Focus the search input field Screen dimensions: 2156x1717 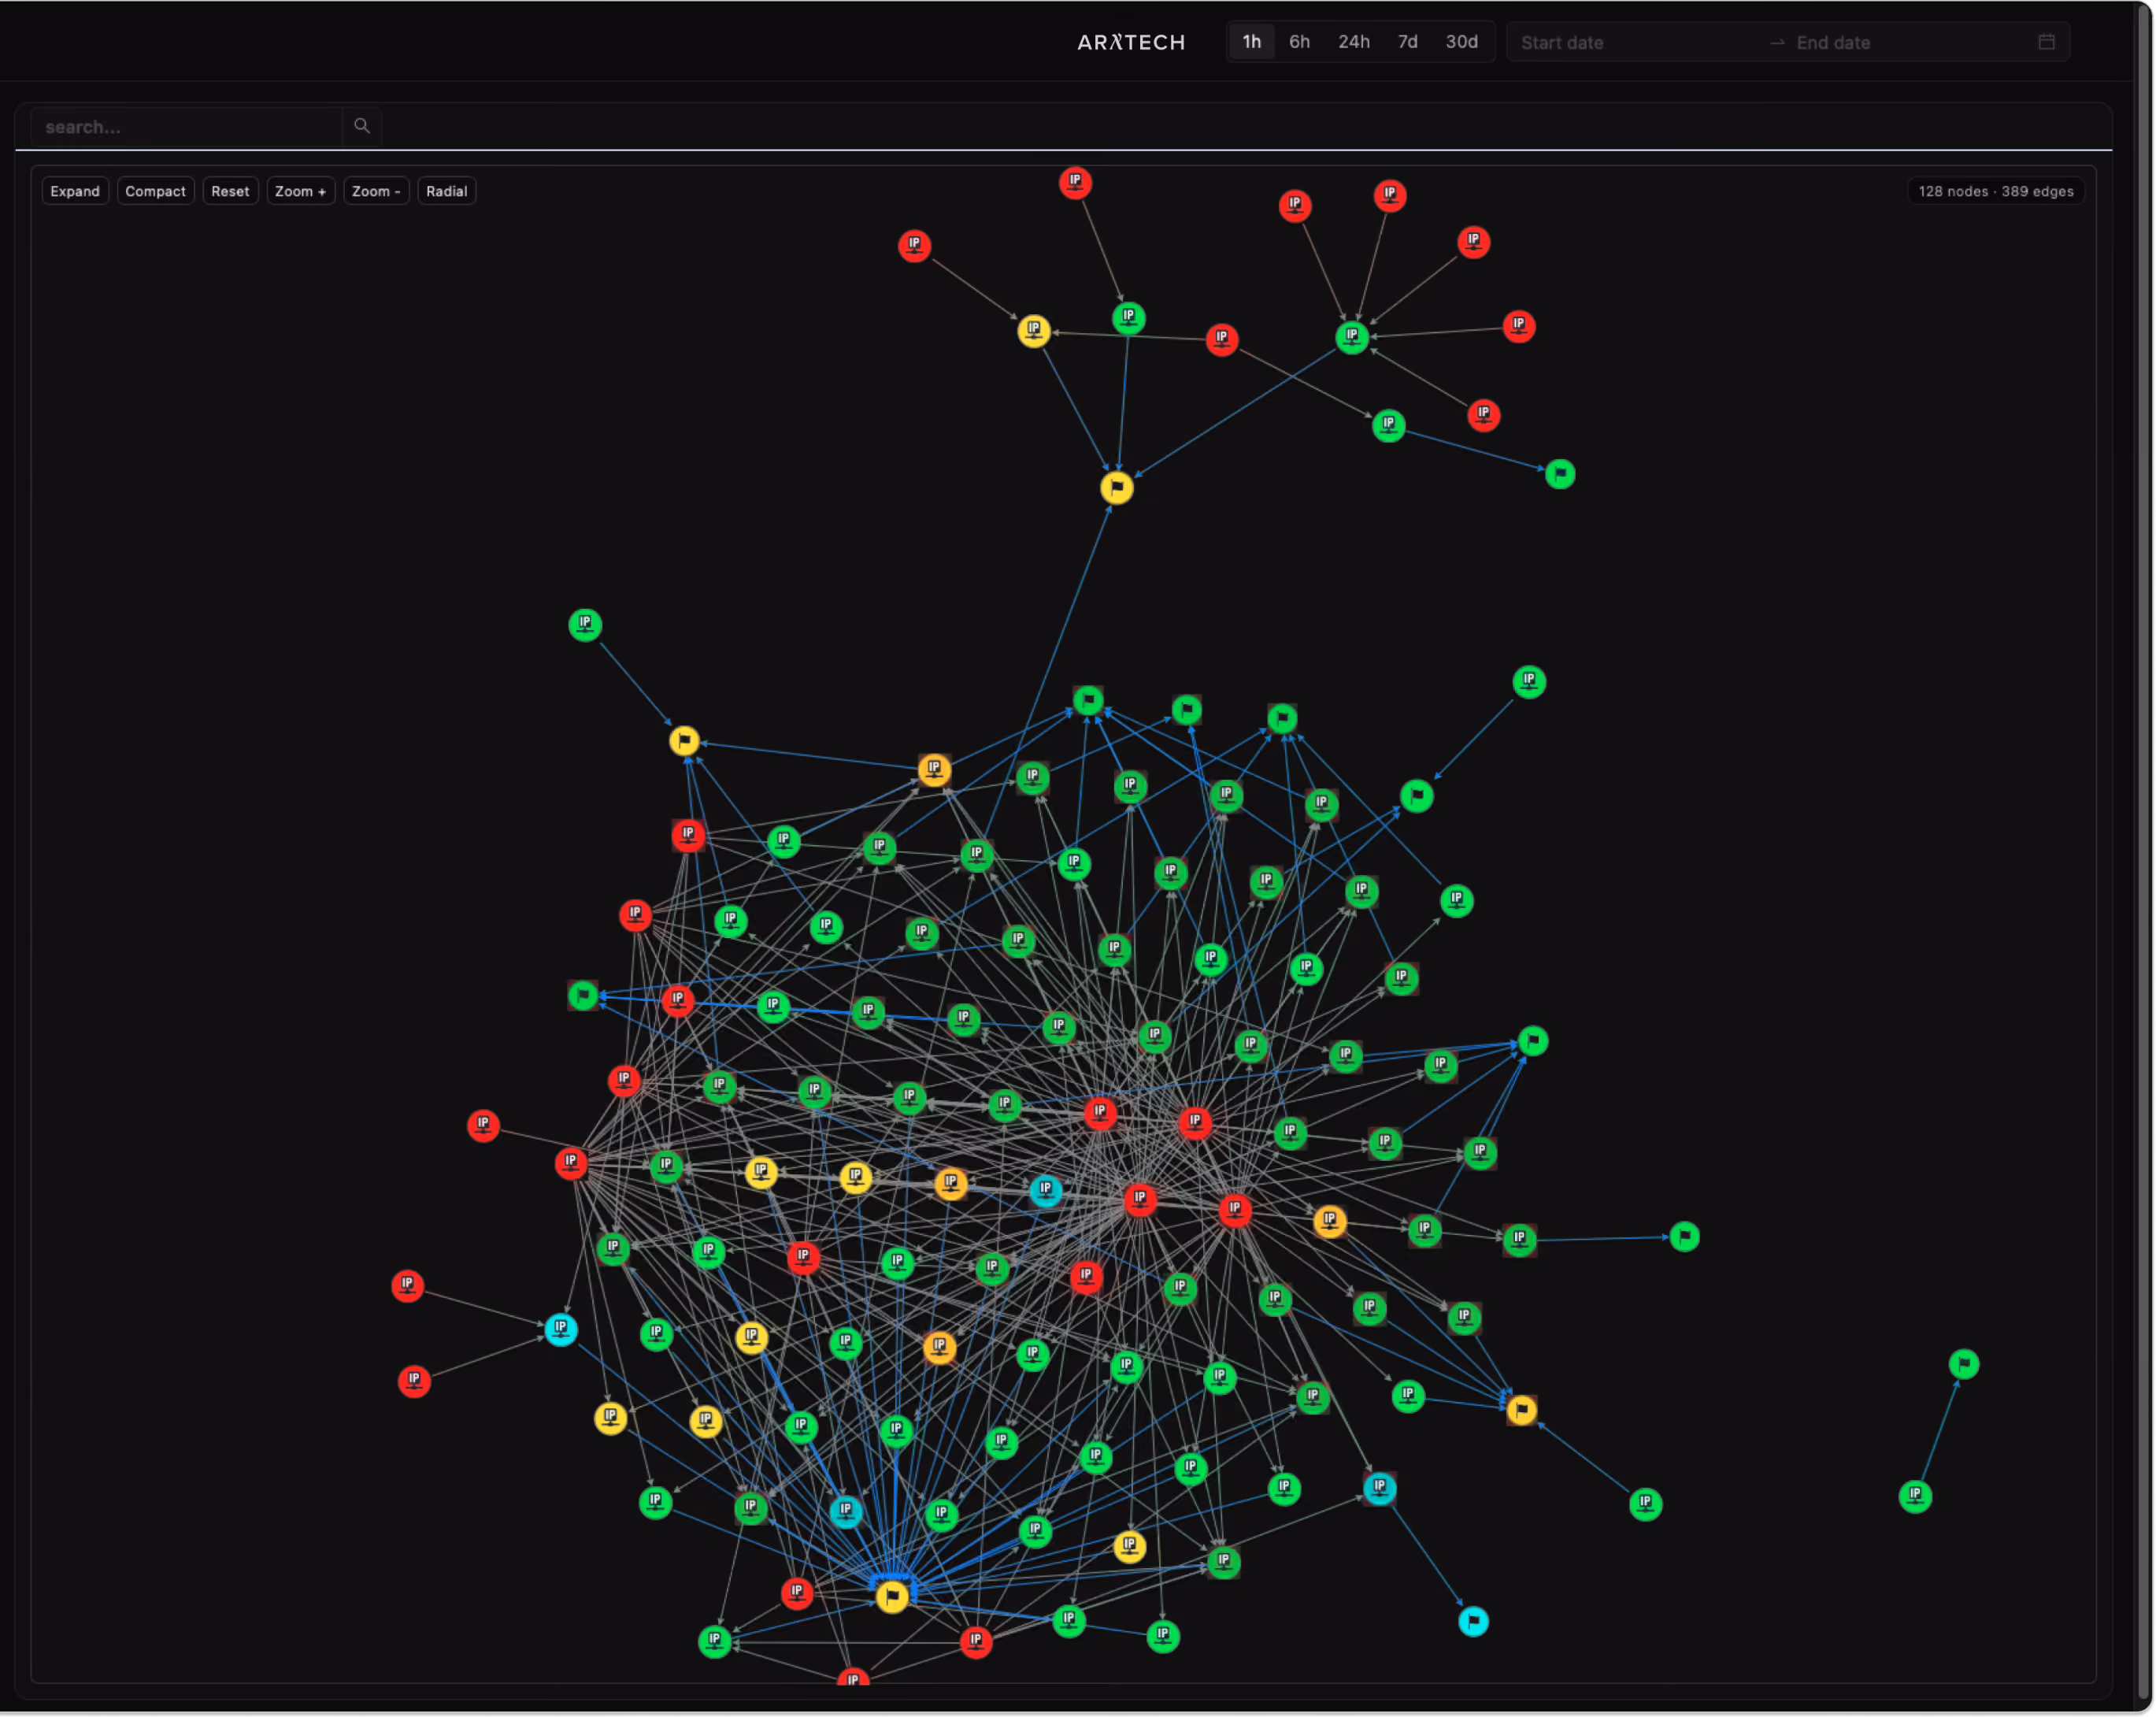[x=187, y=127]
